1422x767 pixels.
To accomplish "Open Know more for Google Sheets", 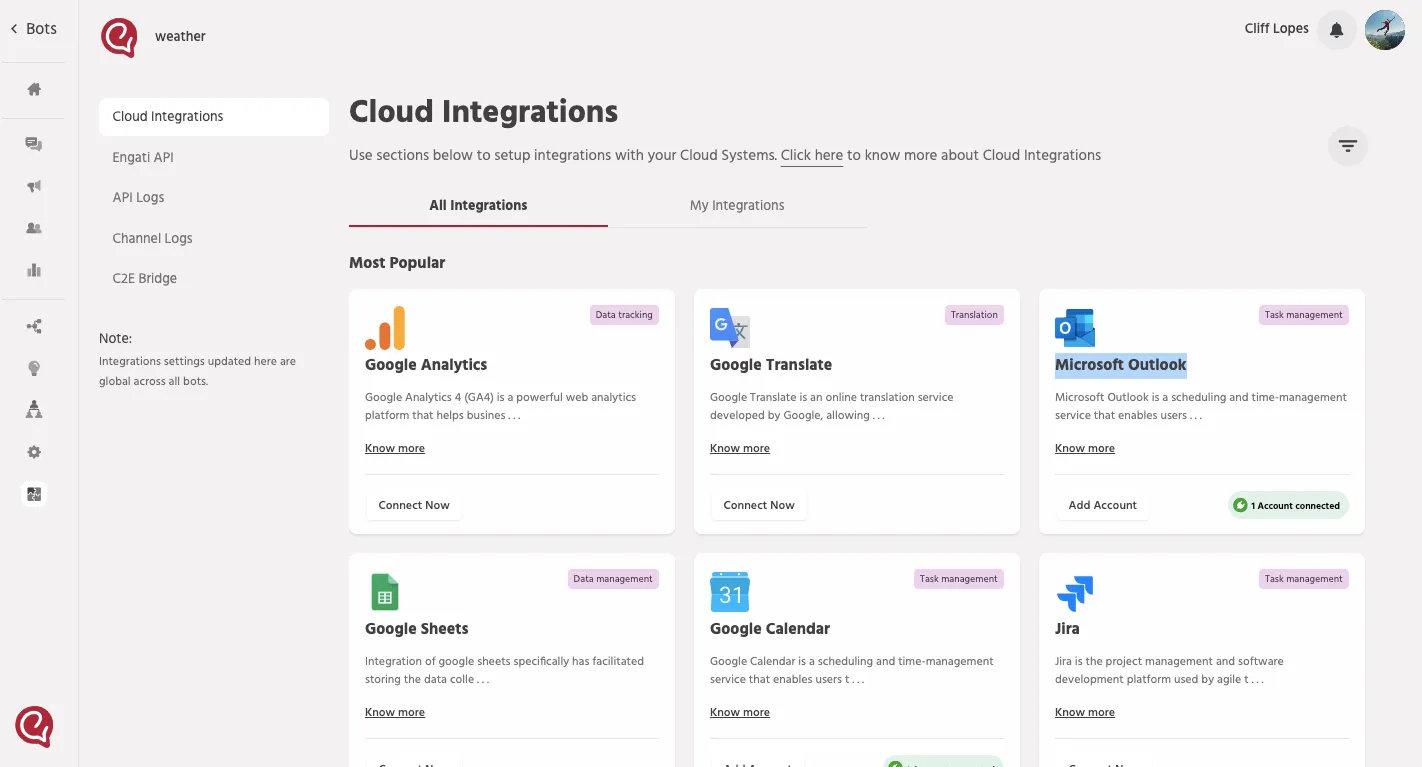I will [395, 713].
